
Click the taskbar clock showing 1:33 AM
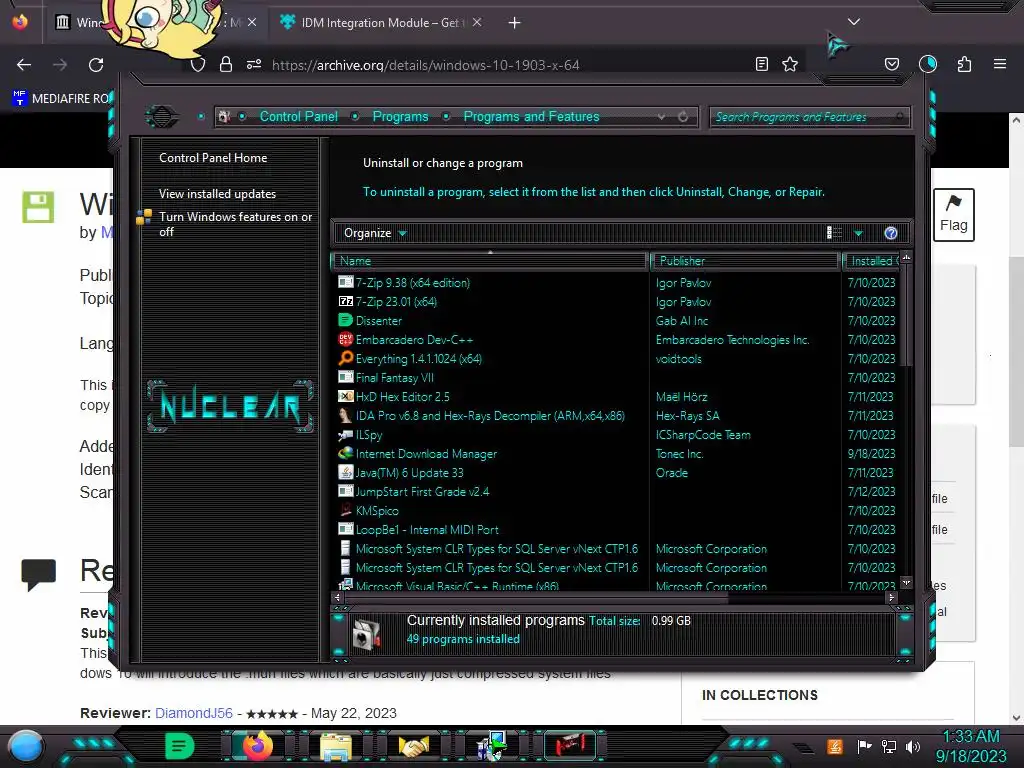971,746
